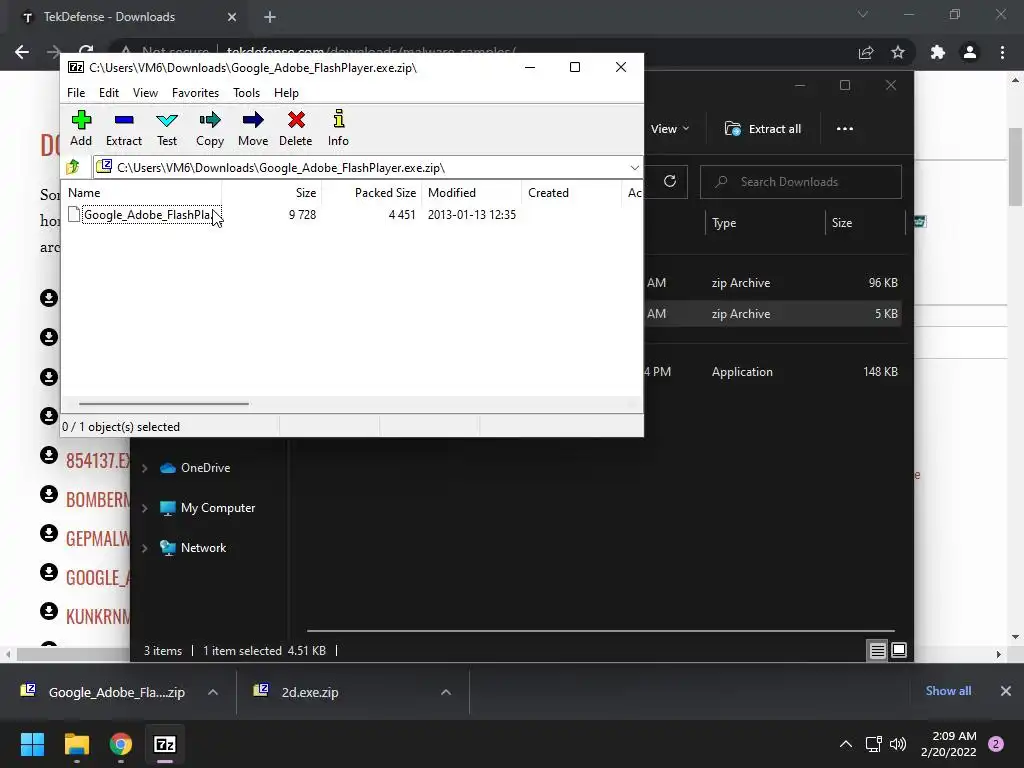The image size is (1024, 768).
Task: Open the File menu in 7-Zip
Action: pyautogui.click(x=76, y=93)
